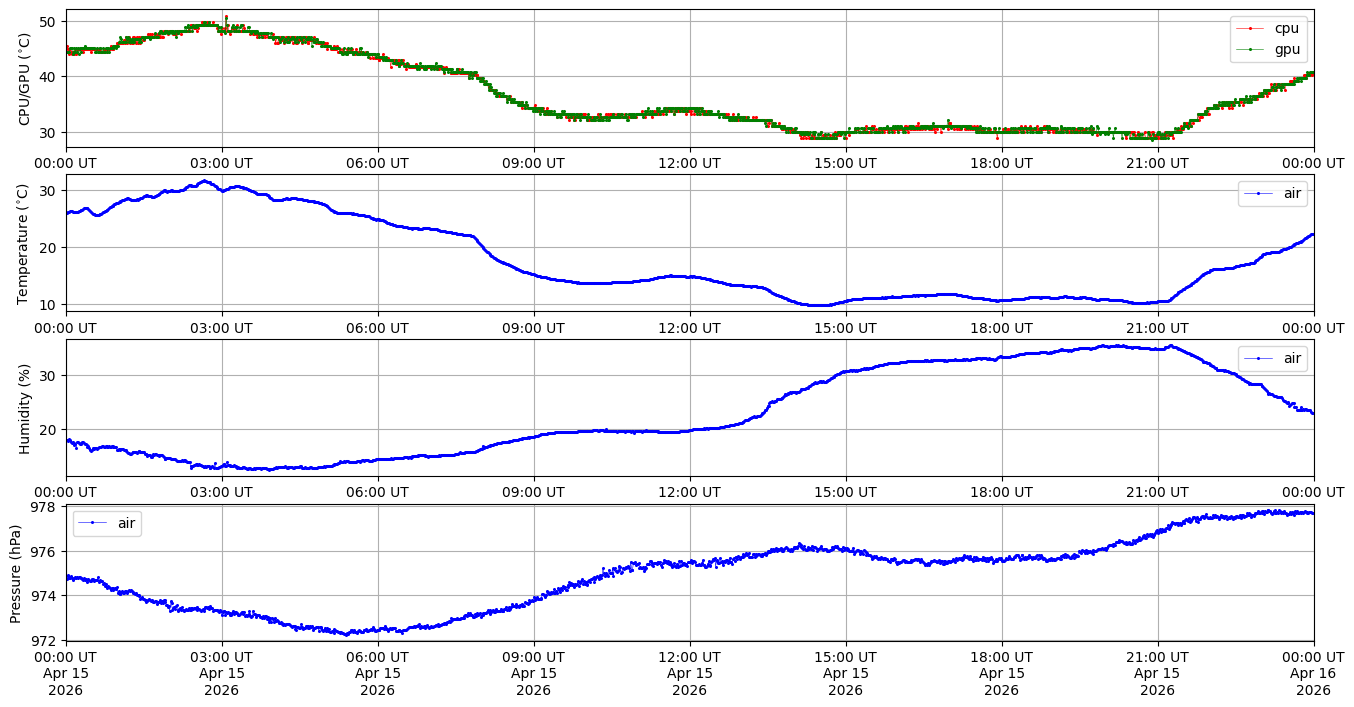Click 18:00 UT tick below the Temperature plot
Screen dimensions: 1354x707
[x=1001, y=327]
